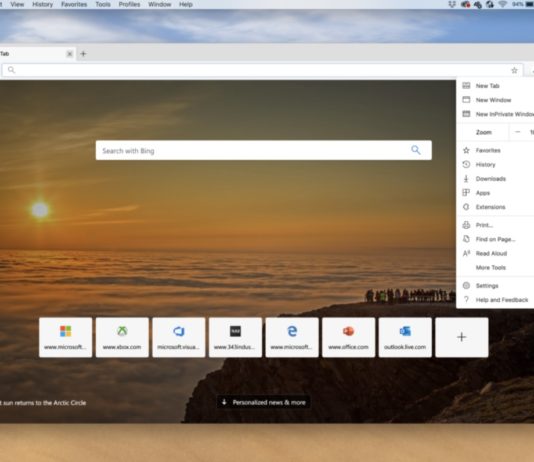Screen dimensions: 534x462
Task: Open the www.microsoft tile with the Edge logo
Action: coord(292,337)
